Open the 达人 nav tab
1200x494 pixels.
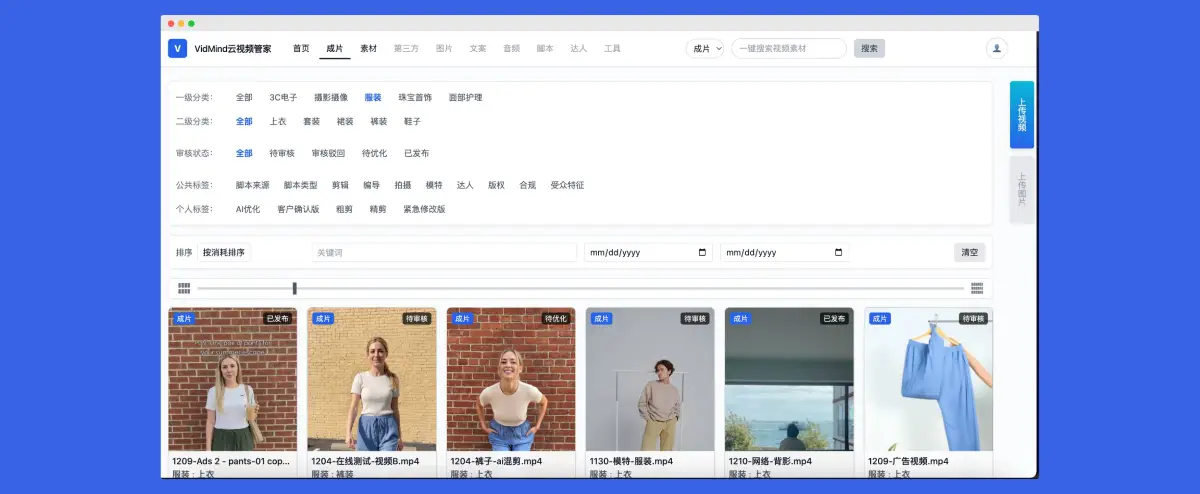578,48
